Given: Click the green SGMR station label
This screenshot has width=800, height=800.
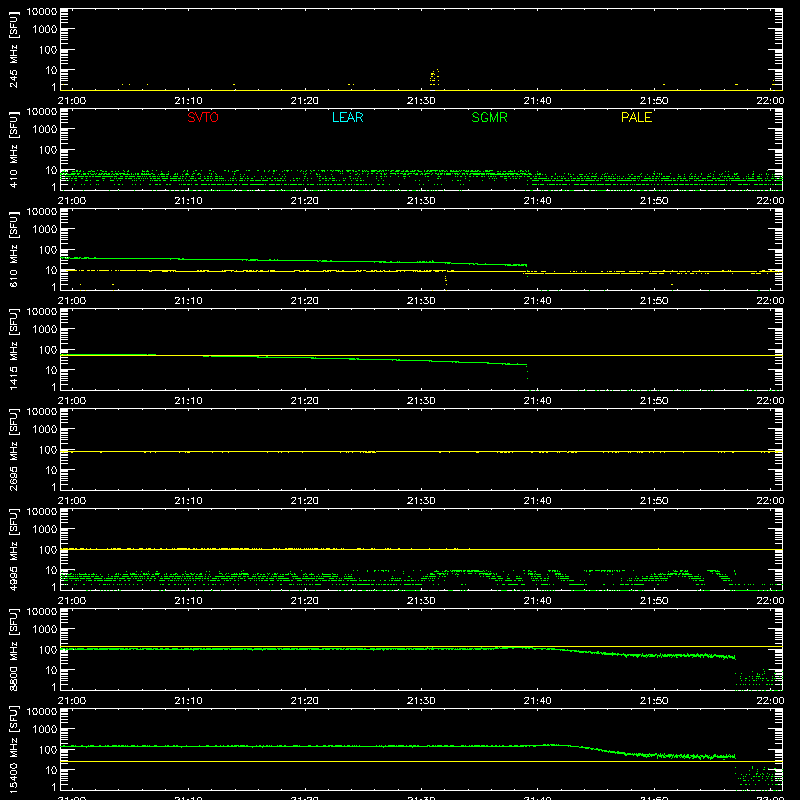Looking at the screenshot, I should click(x=489, y=117).
